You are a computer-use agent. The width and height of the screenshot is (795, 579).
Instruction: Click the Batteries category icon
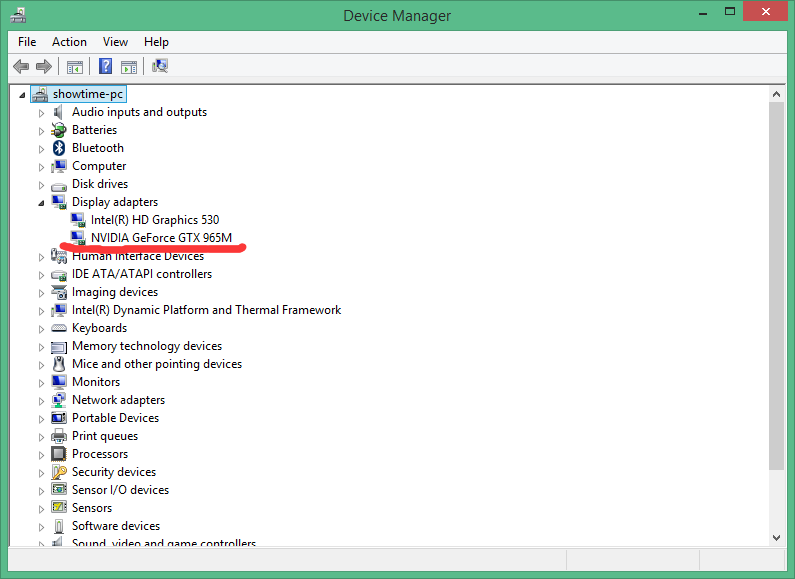click(x=59, y=130)
